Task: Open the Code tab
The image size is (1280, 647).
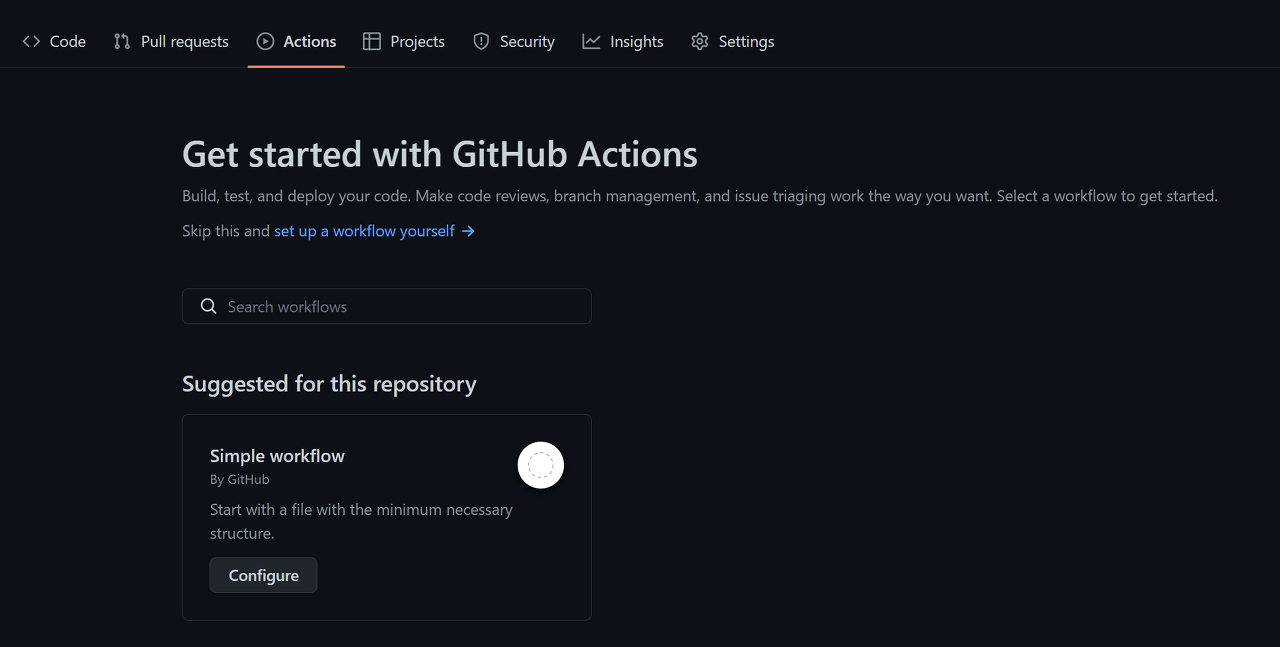Action: 54,41
